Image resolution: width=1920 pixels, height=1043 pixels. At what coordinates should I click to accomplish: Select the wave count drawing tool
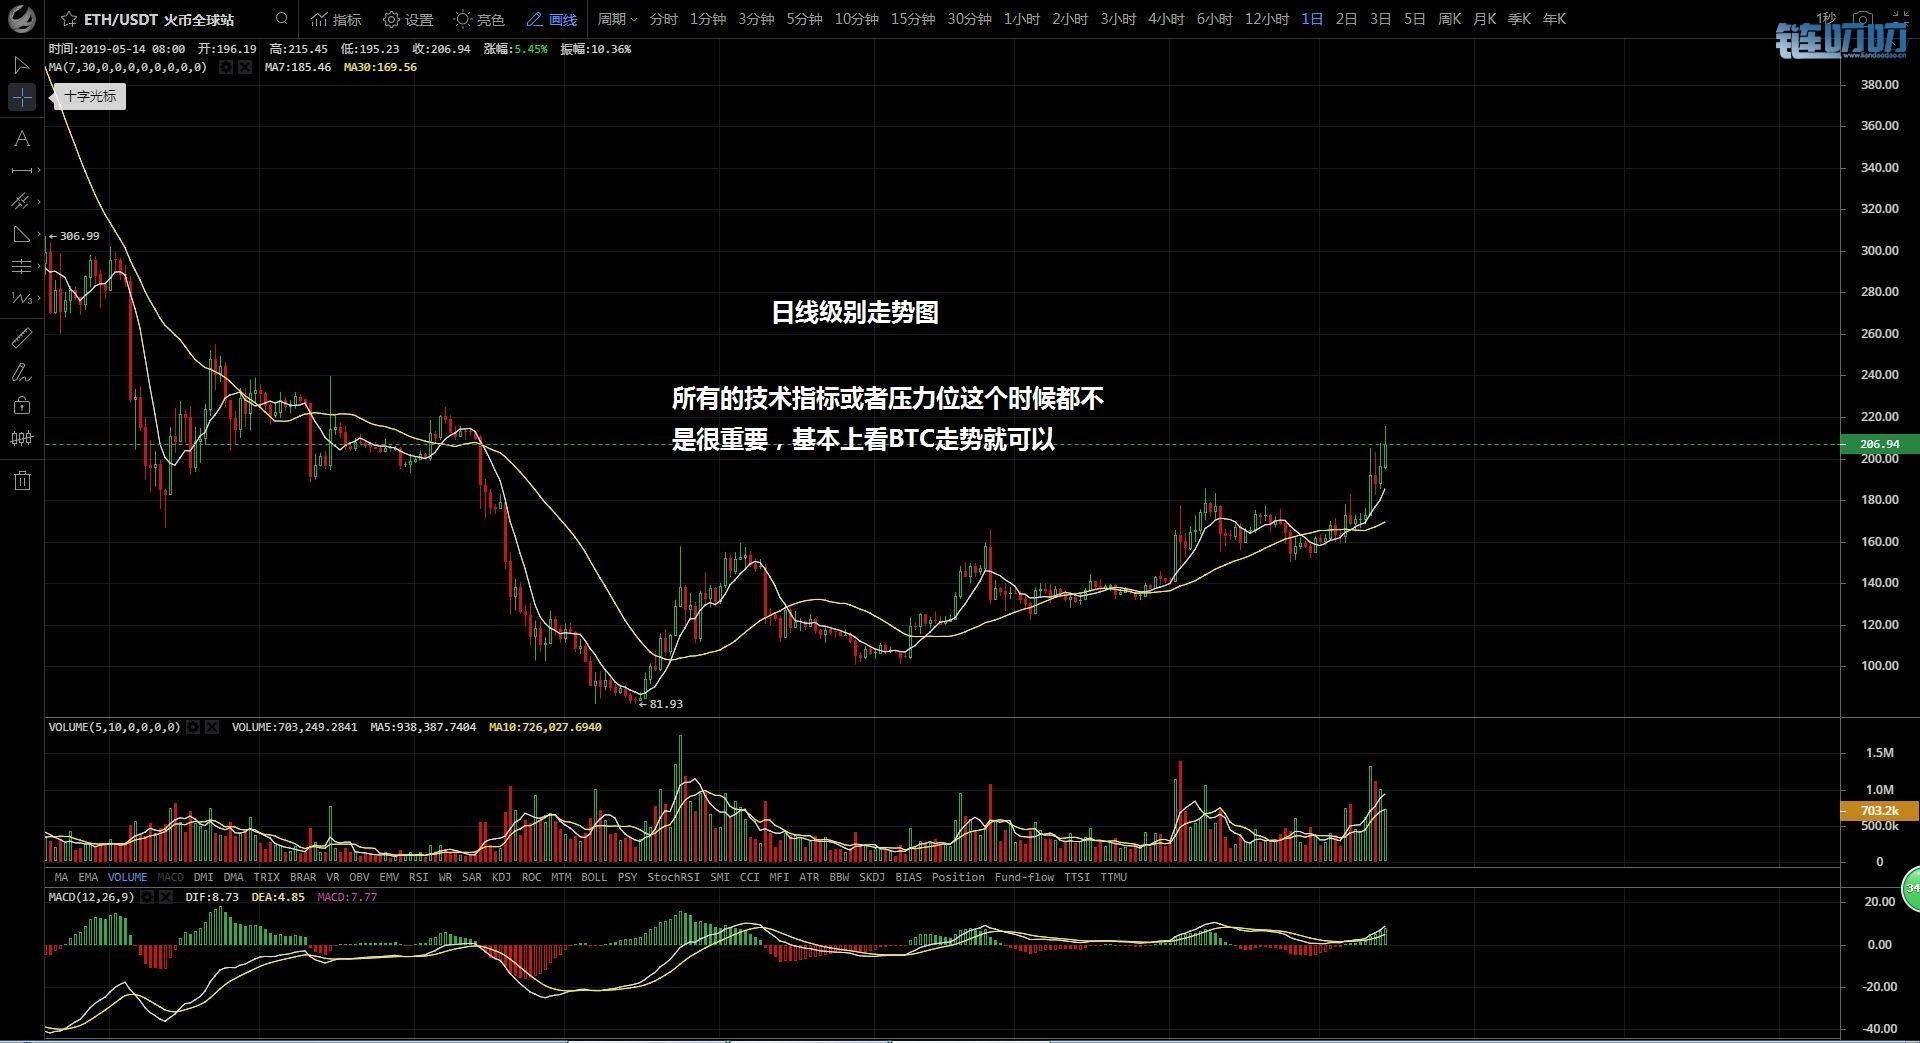point(21,298)
